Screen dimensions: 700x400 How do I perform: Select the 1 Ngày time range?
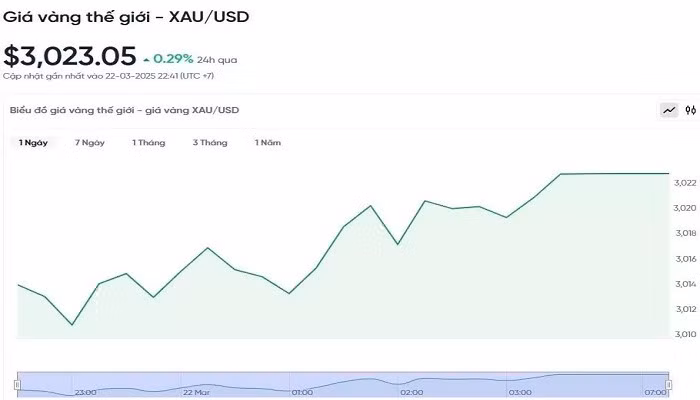coord(33,143)
